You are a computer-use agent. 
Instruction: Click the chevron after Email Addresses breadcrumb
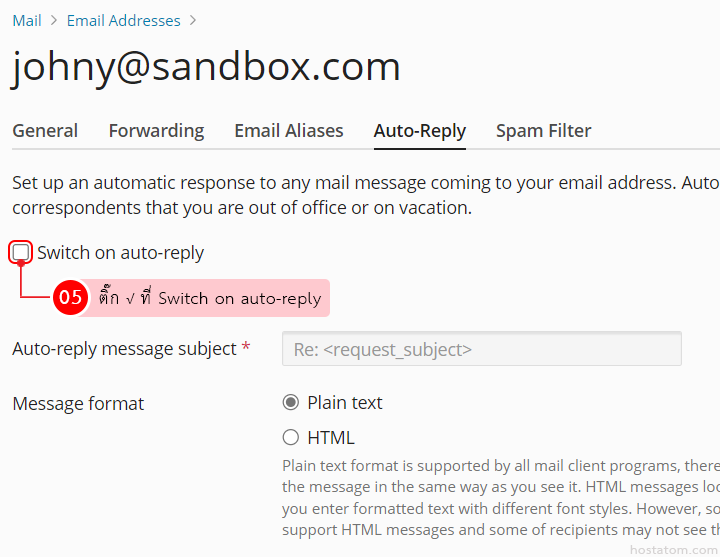click(x=193, y=21)
